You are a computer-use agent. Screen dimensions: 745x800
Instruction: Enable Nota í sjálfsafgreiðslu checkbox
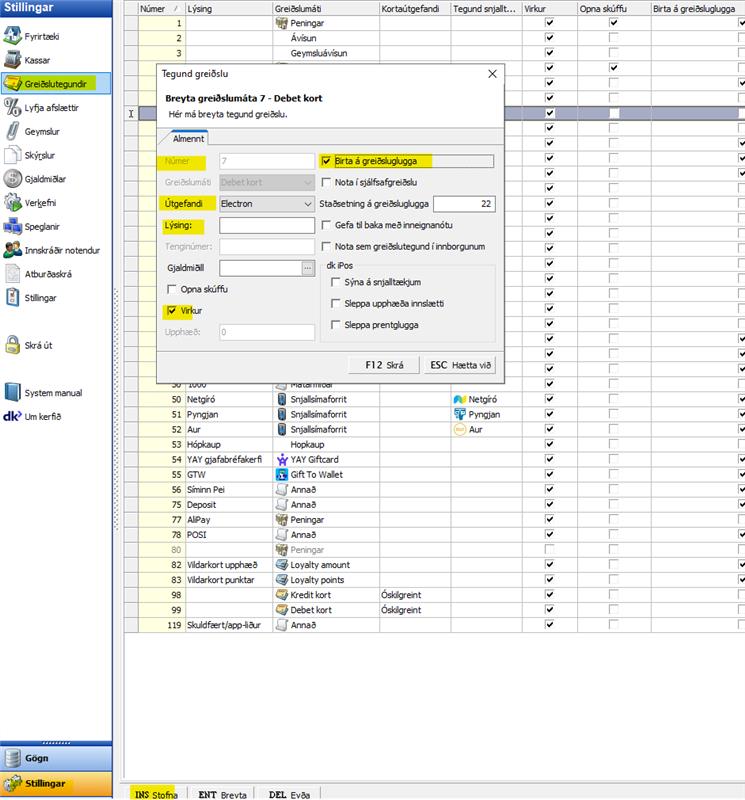[327, 182]
